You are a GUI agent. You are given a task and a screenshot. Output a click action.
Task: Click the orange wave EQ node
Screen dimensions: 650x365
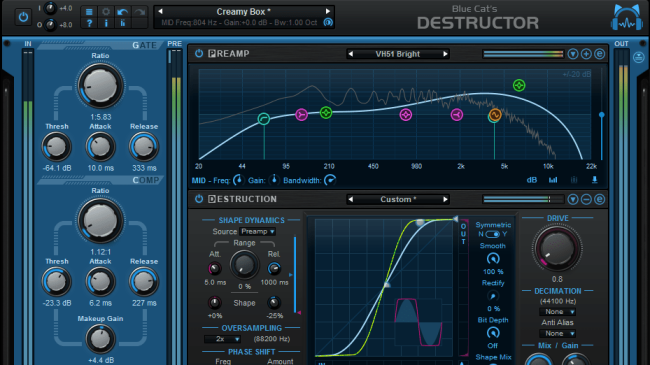tap(495, 114)
